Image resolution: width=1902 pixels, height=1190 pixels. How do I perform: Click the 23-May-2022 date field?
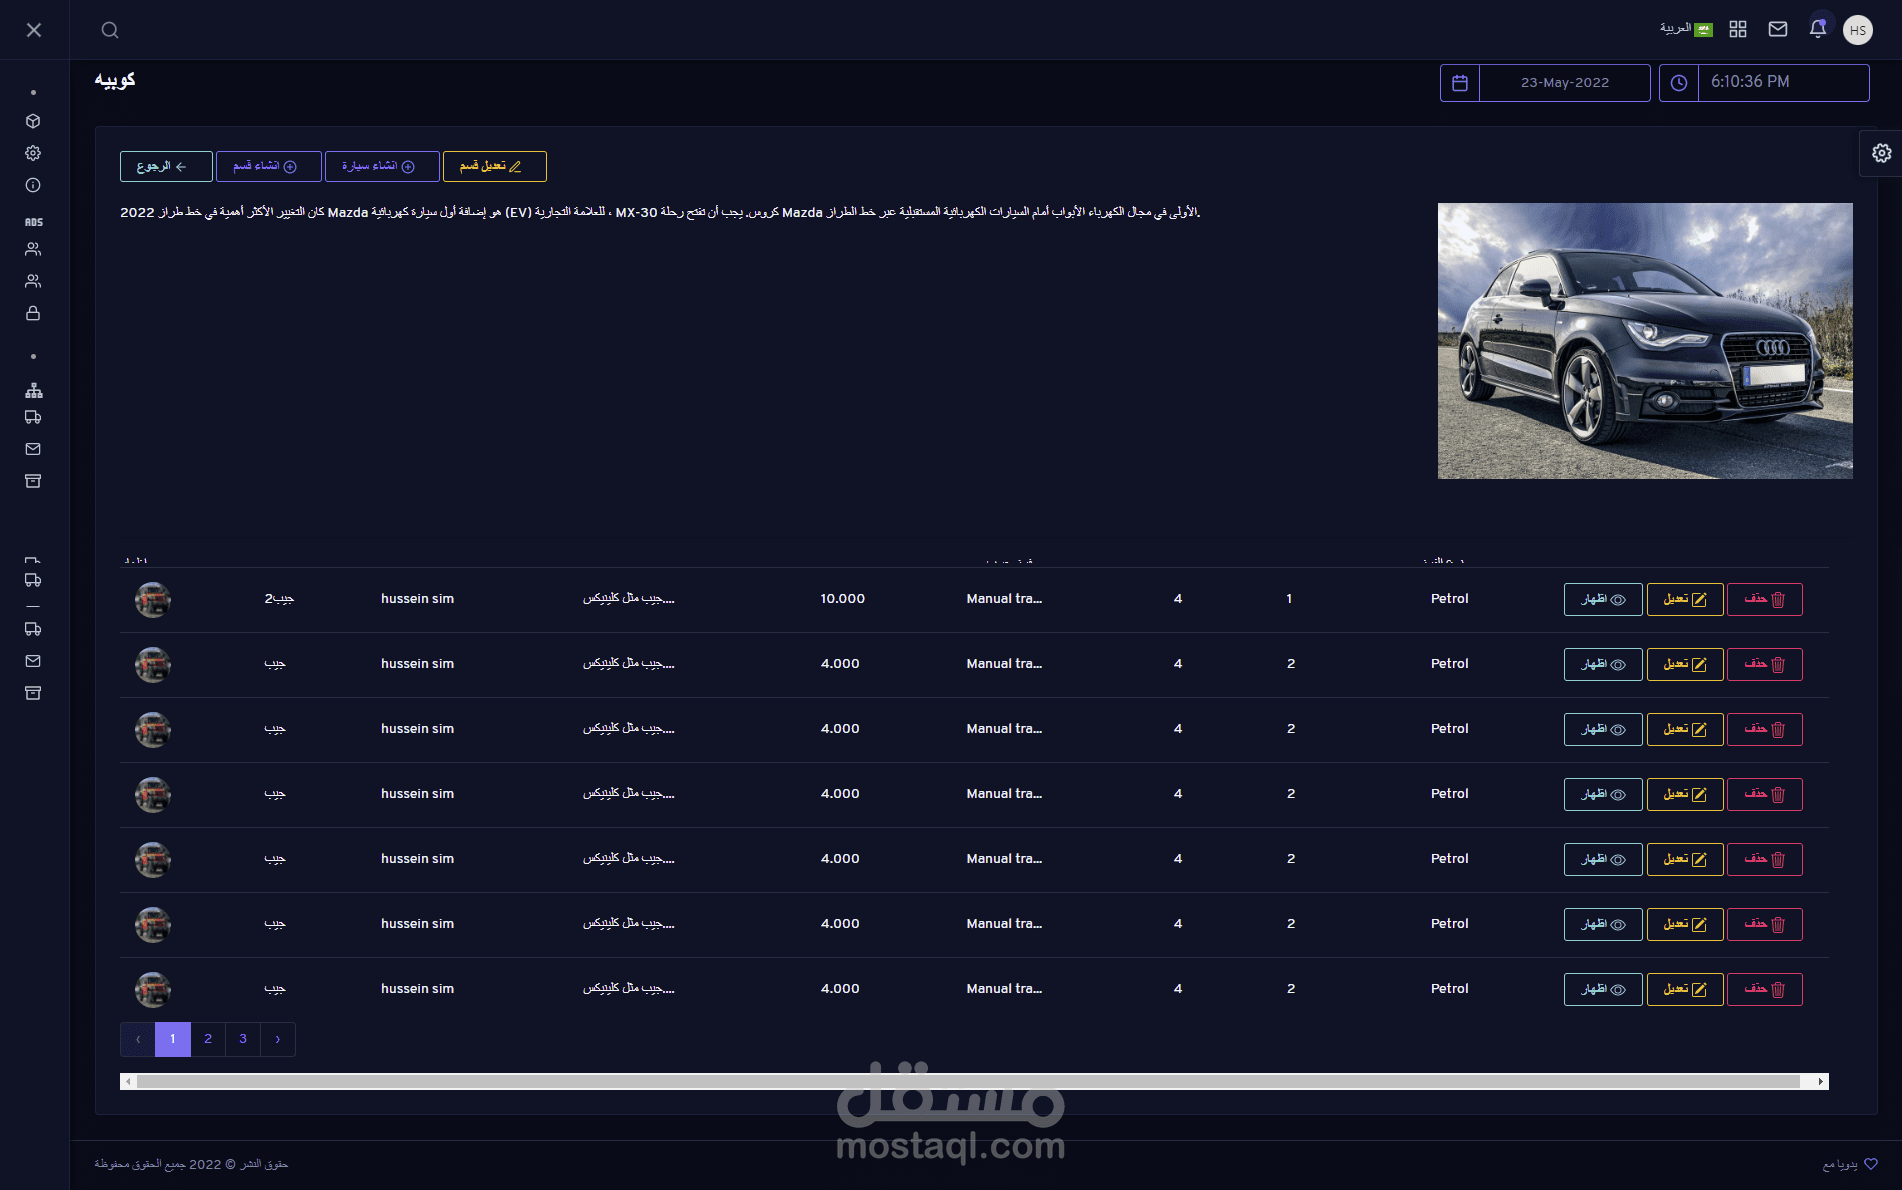click(x=1565, y=83)
